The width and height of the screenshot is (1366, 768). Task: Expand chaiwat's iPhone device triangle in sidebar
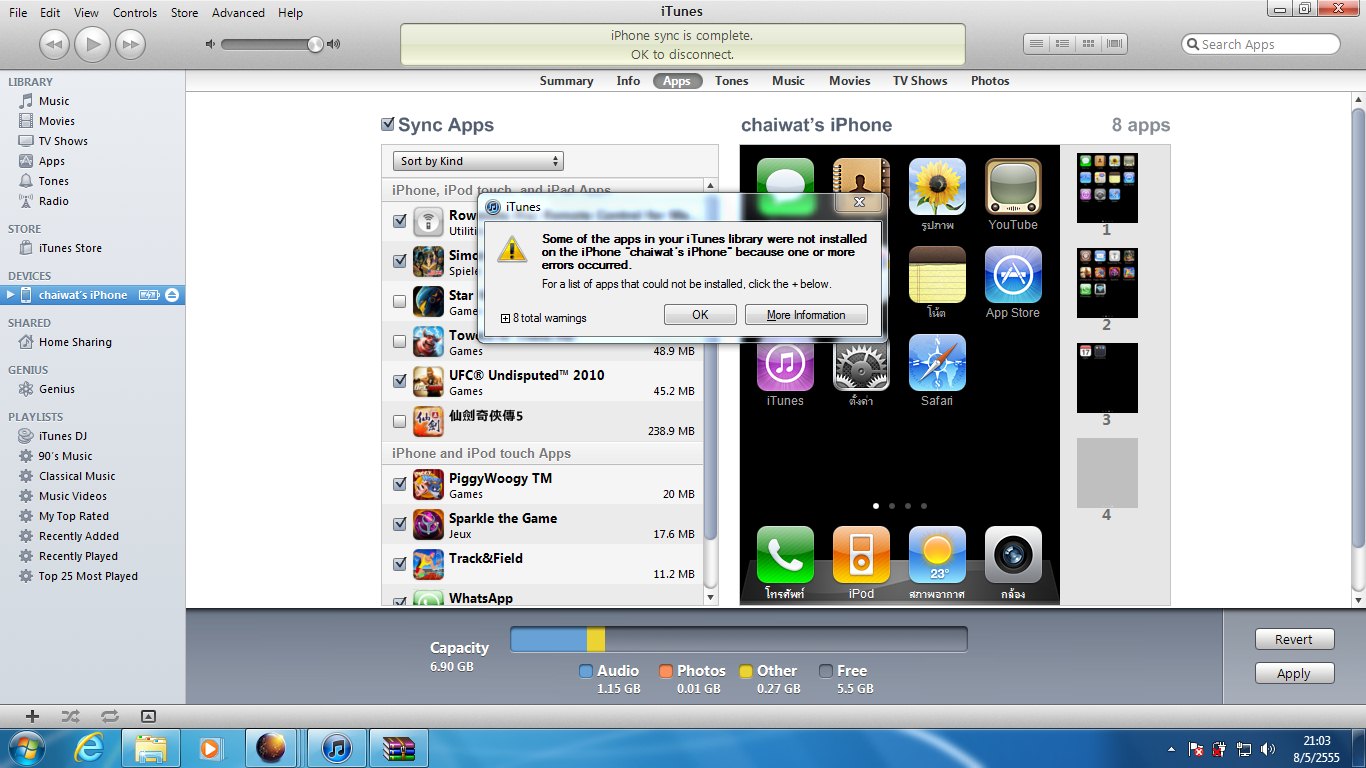pyautogui.click(x=10, y=295)
